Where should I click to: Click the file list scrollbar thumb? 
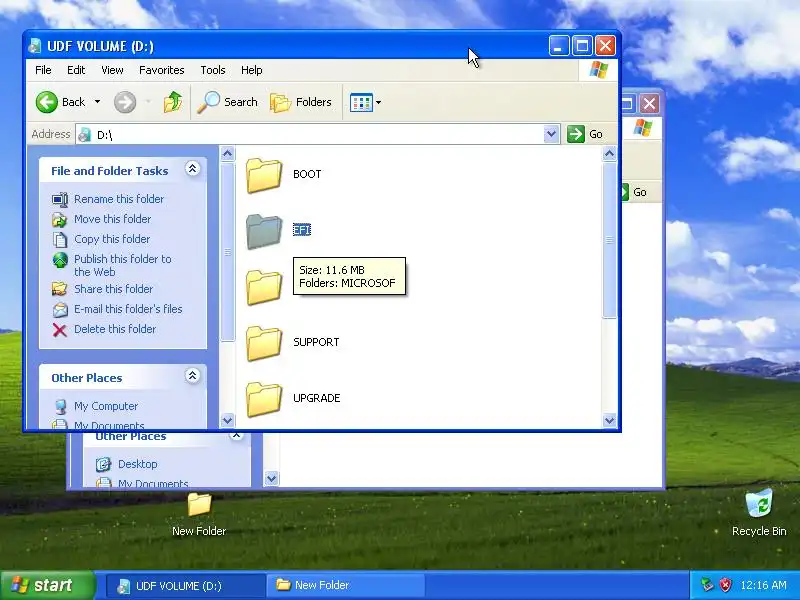pyautogui.click(x=609, y=240)
